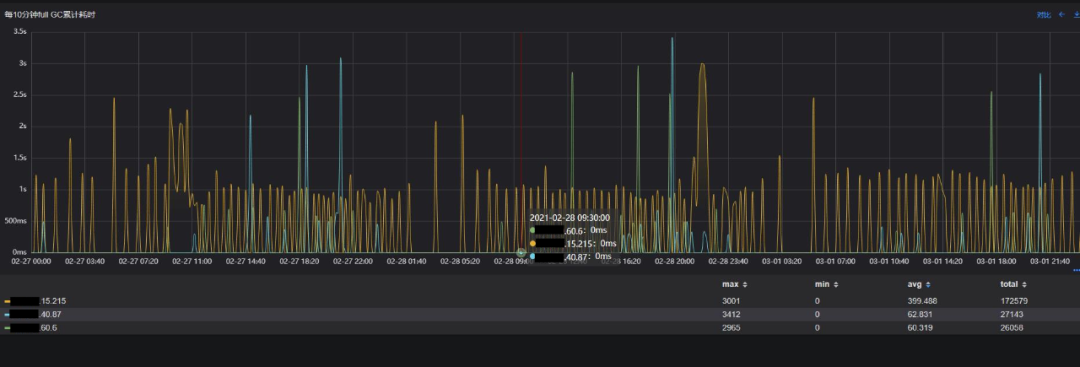Toggle the green .60.6 series color marker
The image size is (1080, 367).
click(7, 328)
